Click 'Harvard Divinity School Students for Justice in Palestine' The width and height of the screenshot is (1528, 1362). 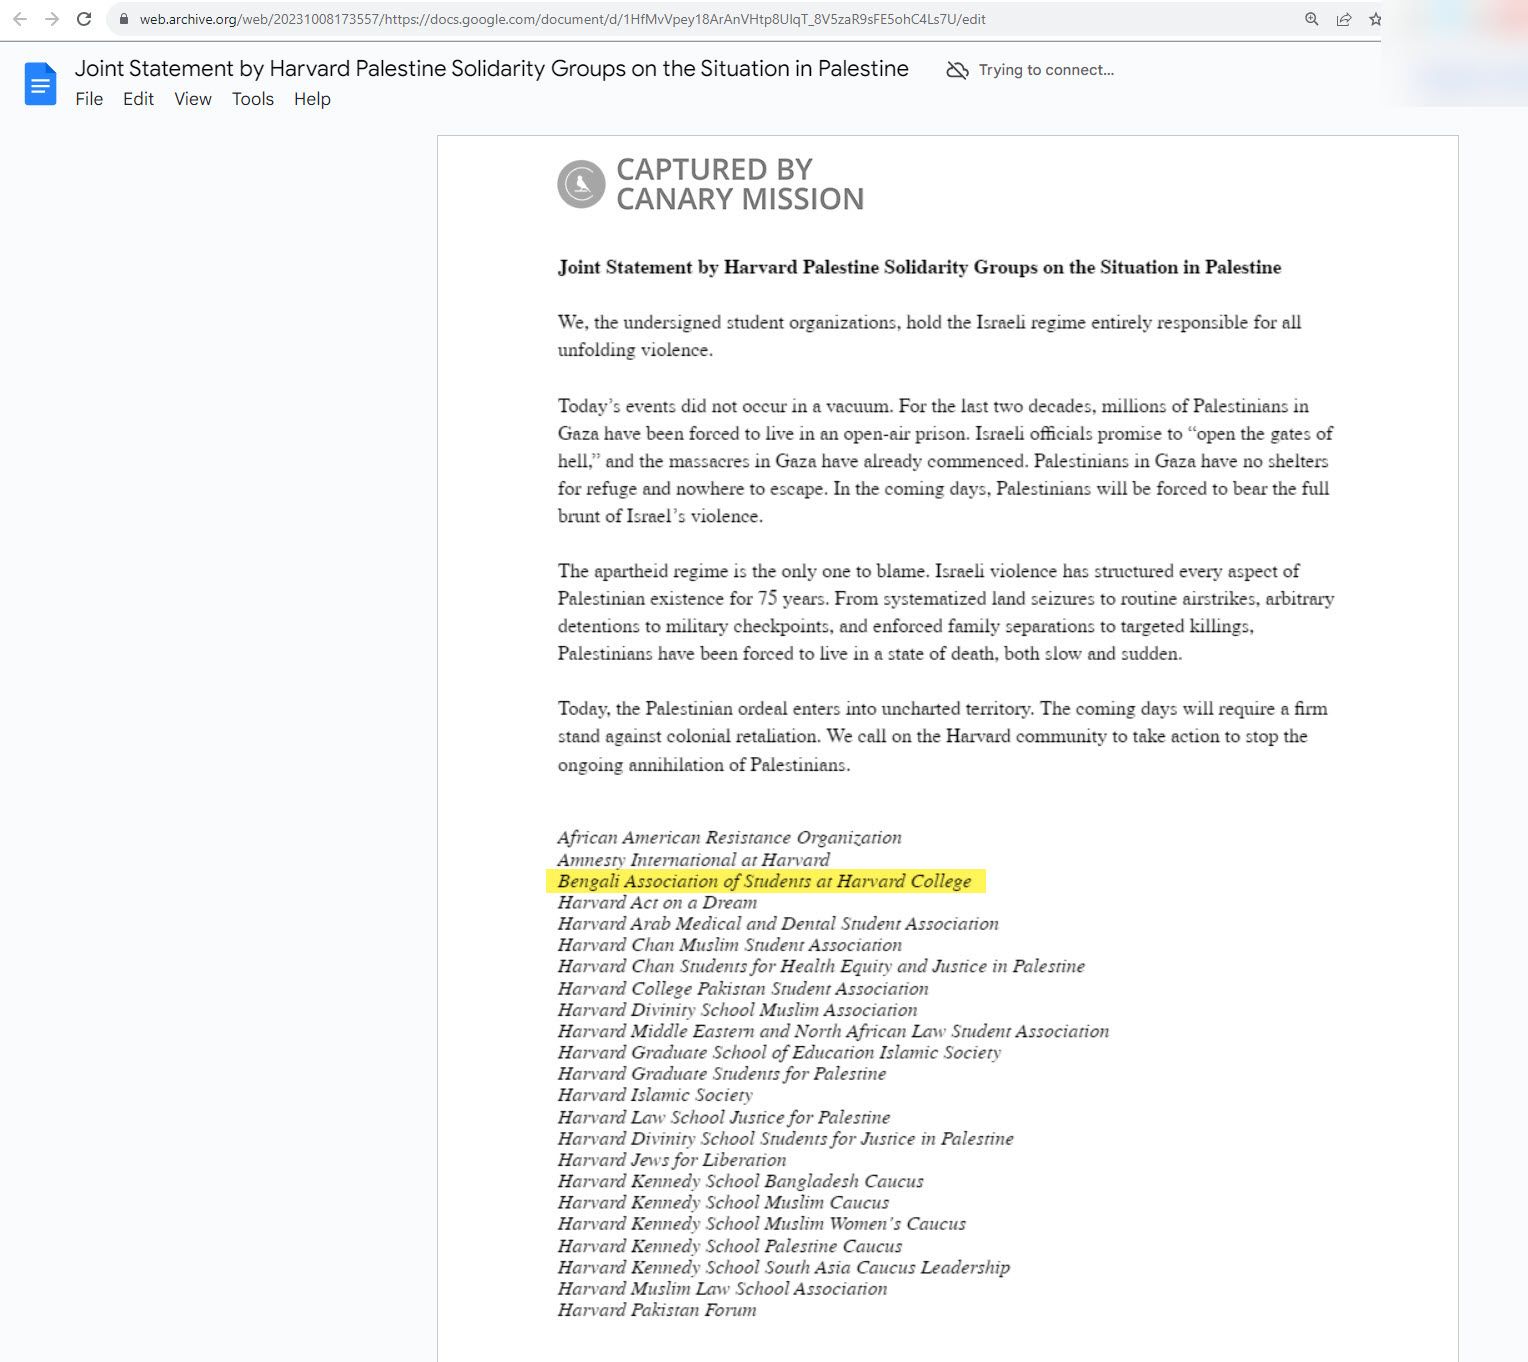click(x=786, y=1138)
